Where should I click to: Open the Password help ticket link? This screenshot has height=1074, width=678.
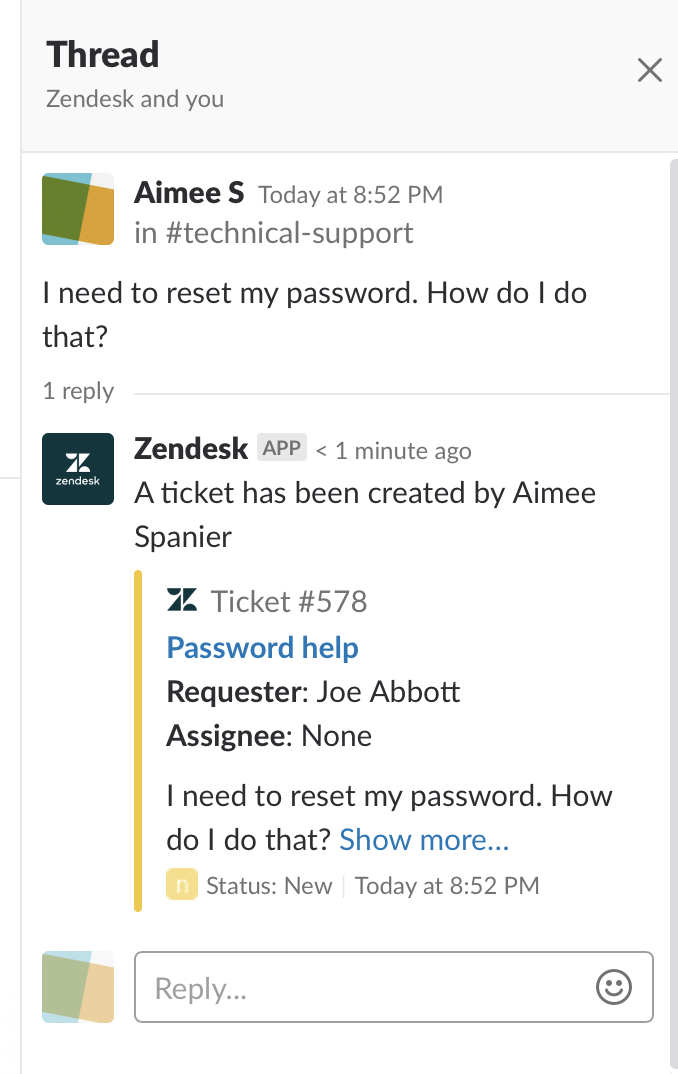click(262, 648)
